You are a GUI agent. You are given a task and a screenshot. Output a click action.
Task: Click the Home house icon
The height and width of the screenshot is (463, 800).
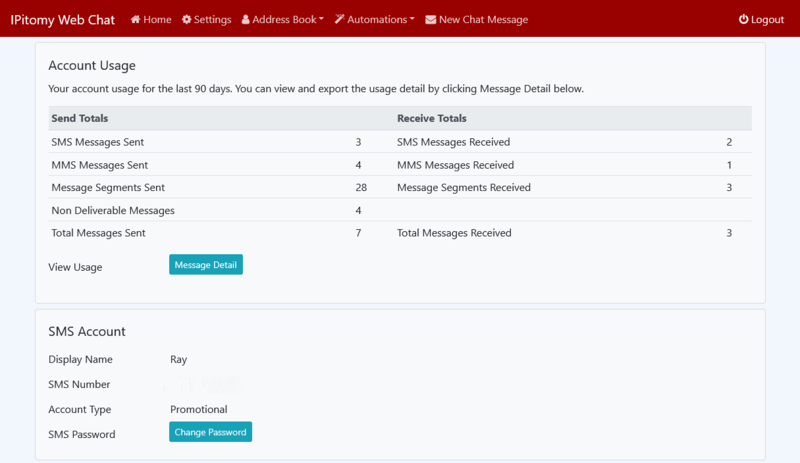(135, 20)
